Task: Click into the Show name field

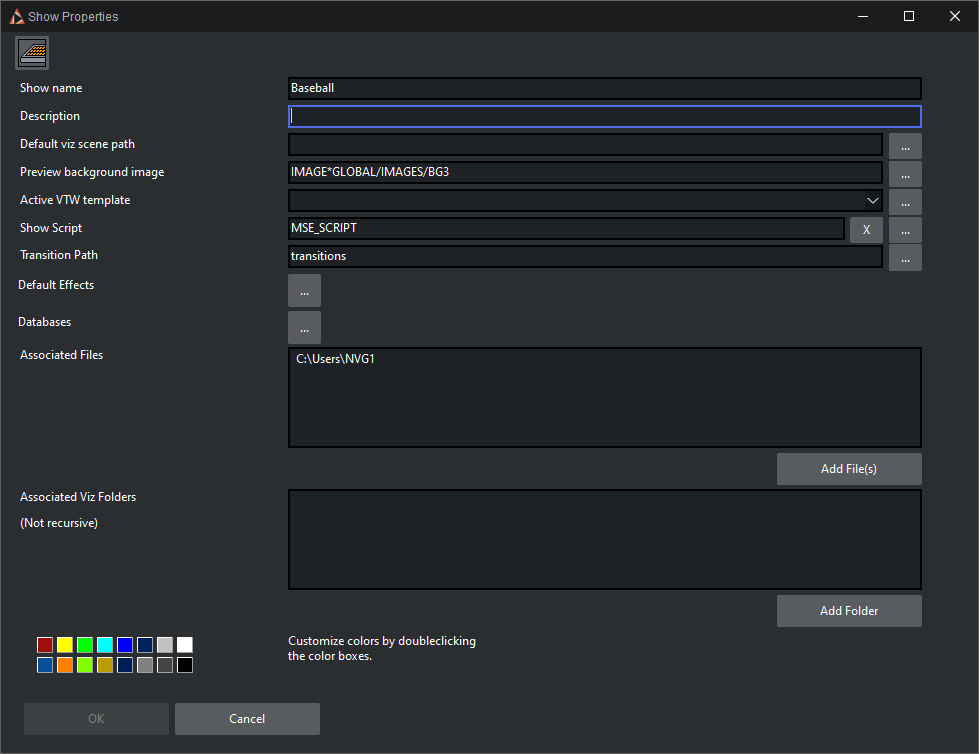Action: (x=604, y=88)
